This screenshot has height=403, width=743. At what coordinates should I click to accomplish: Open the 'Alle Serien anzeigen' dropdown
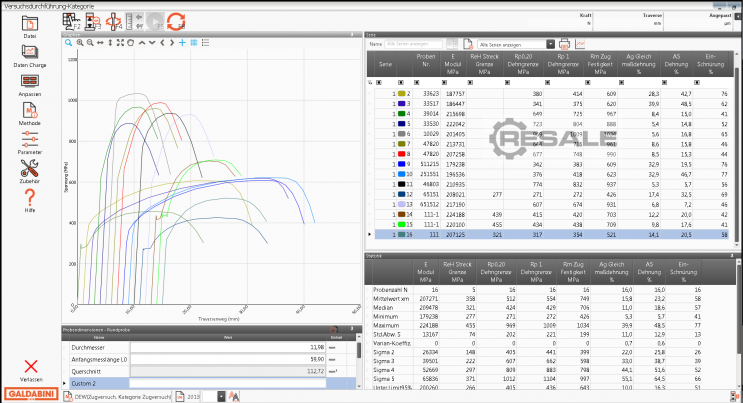tap(551, 44)
